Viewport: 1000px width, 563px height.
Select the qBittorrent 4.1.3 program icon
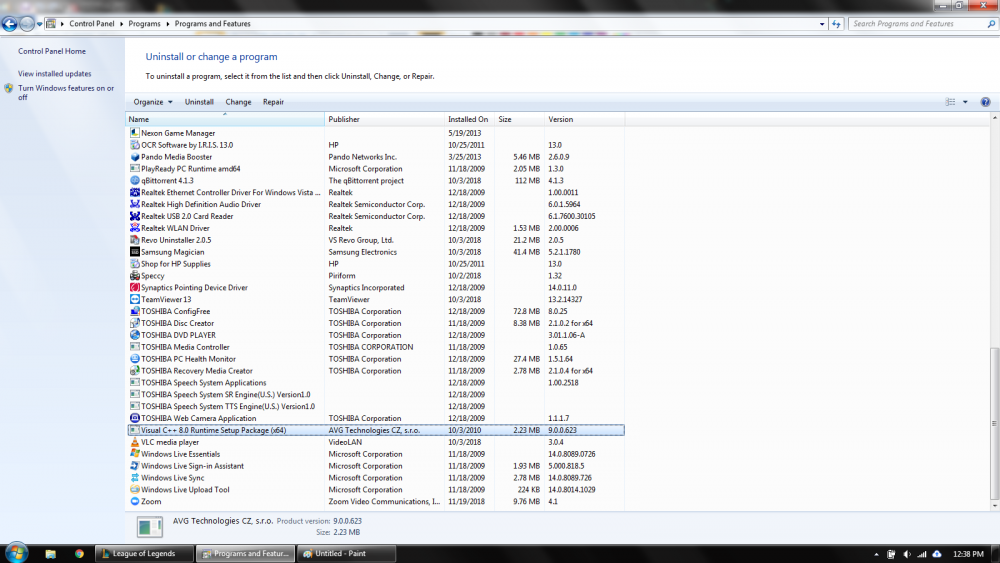[x=134, y=180]
